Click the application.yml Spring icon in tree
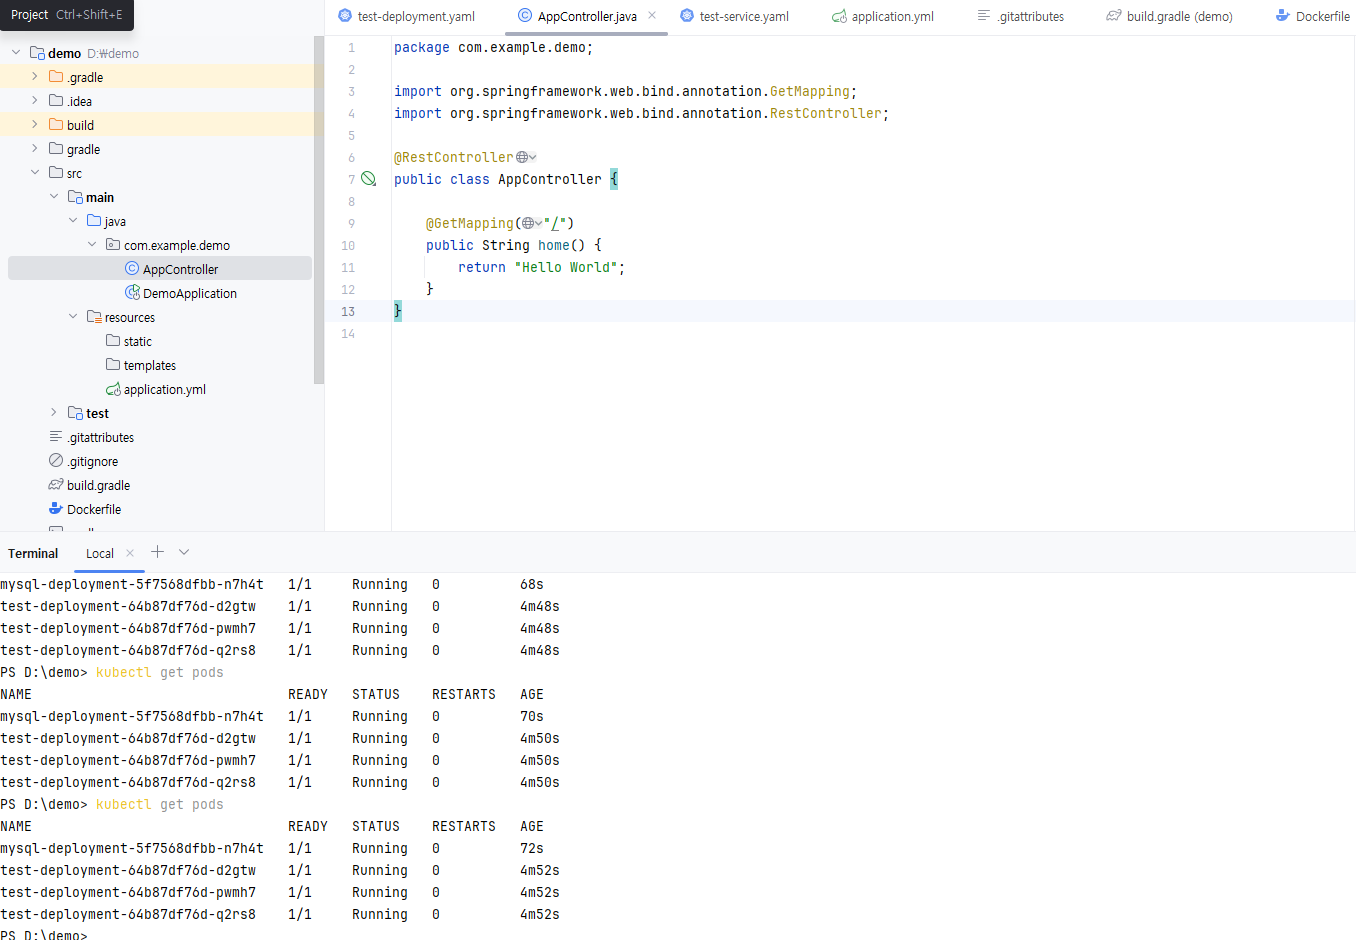1356x940 pixels. click(113, 389)
